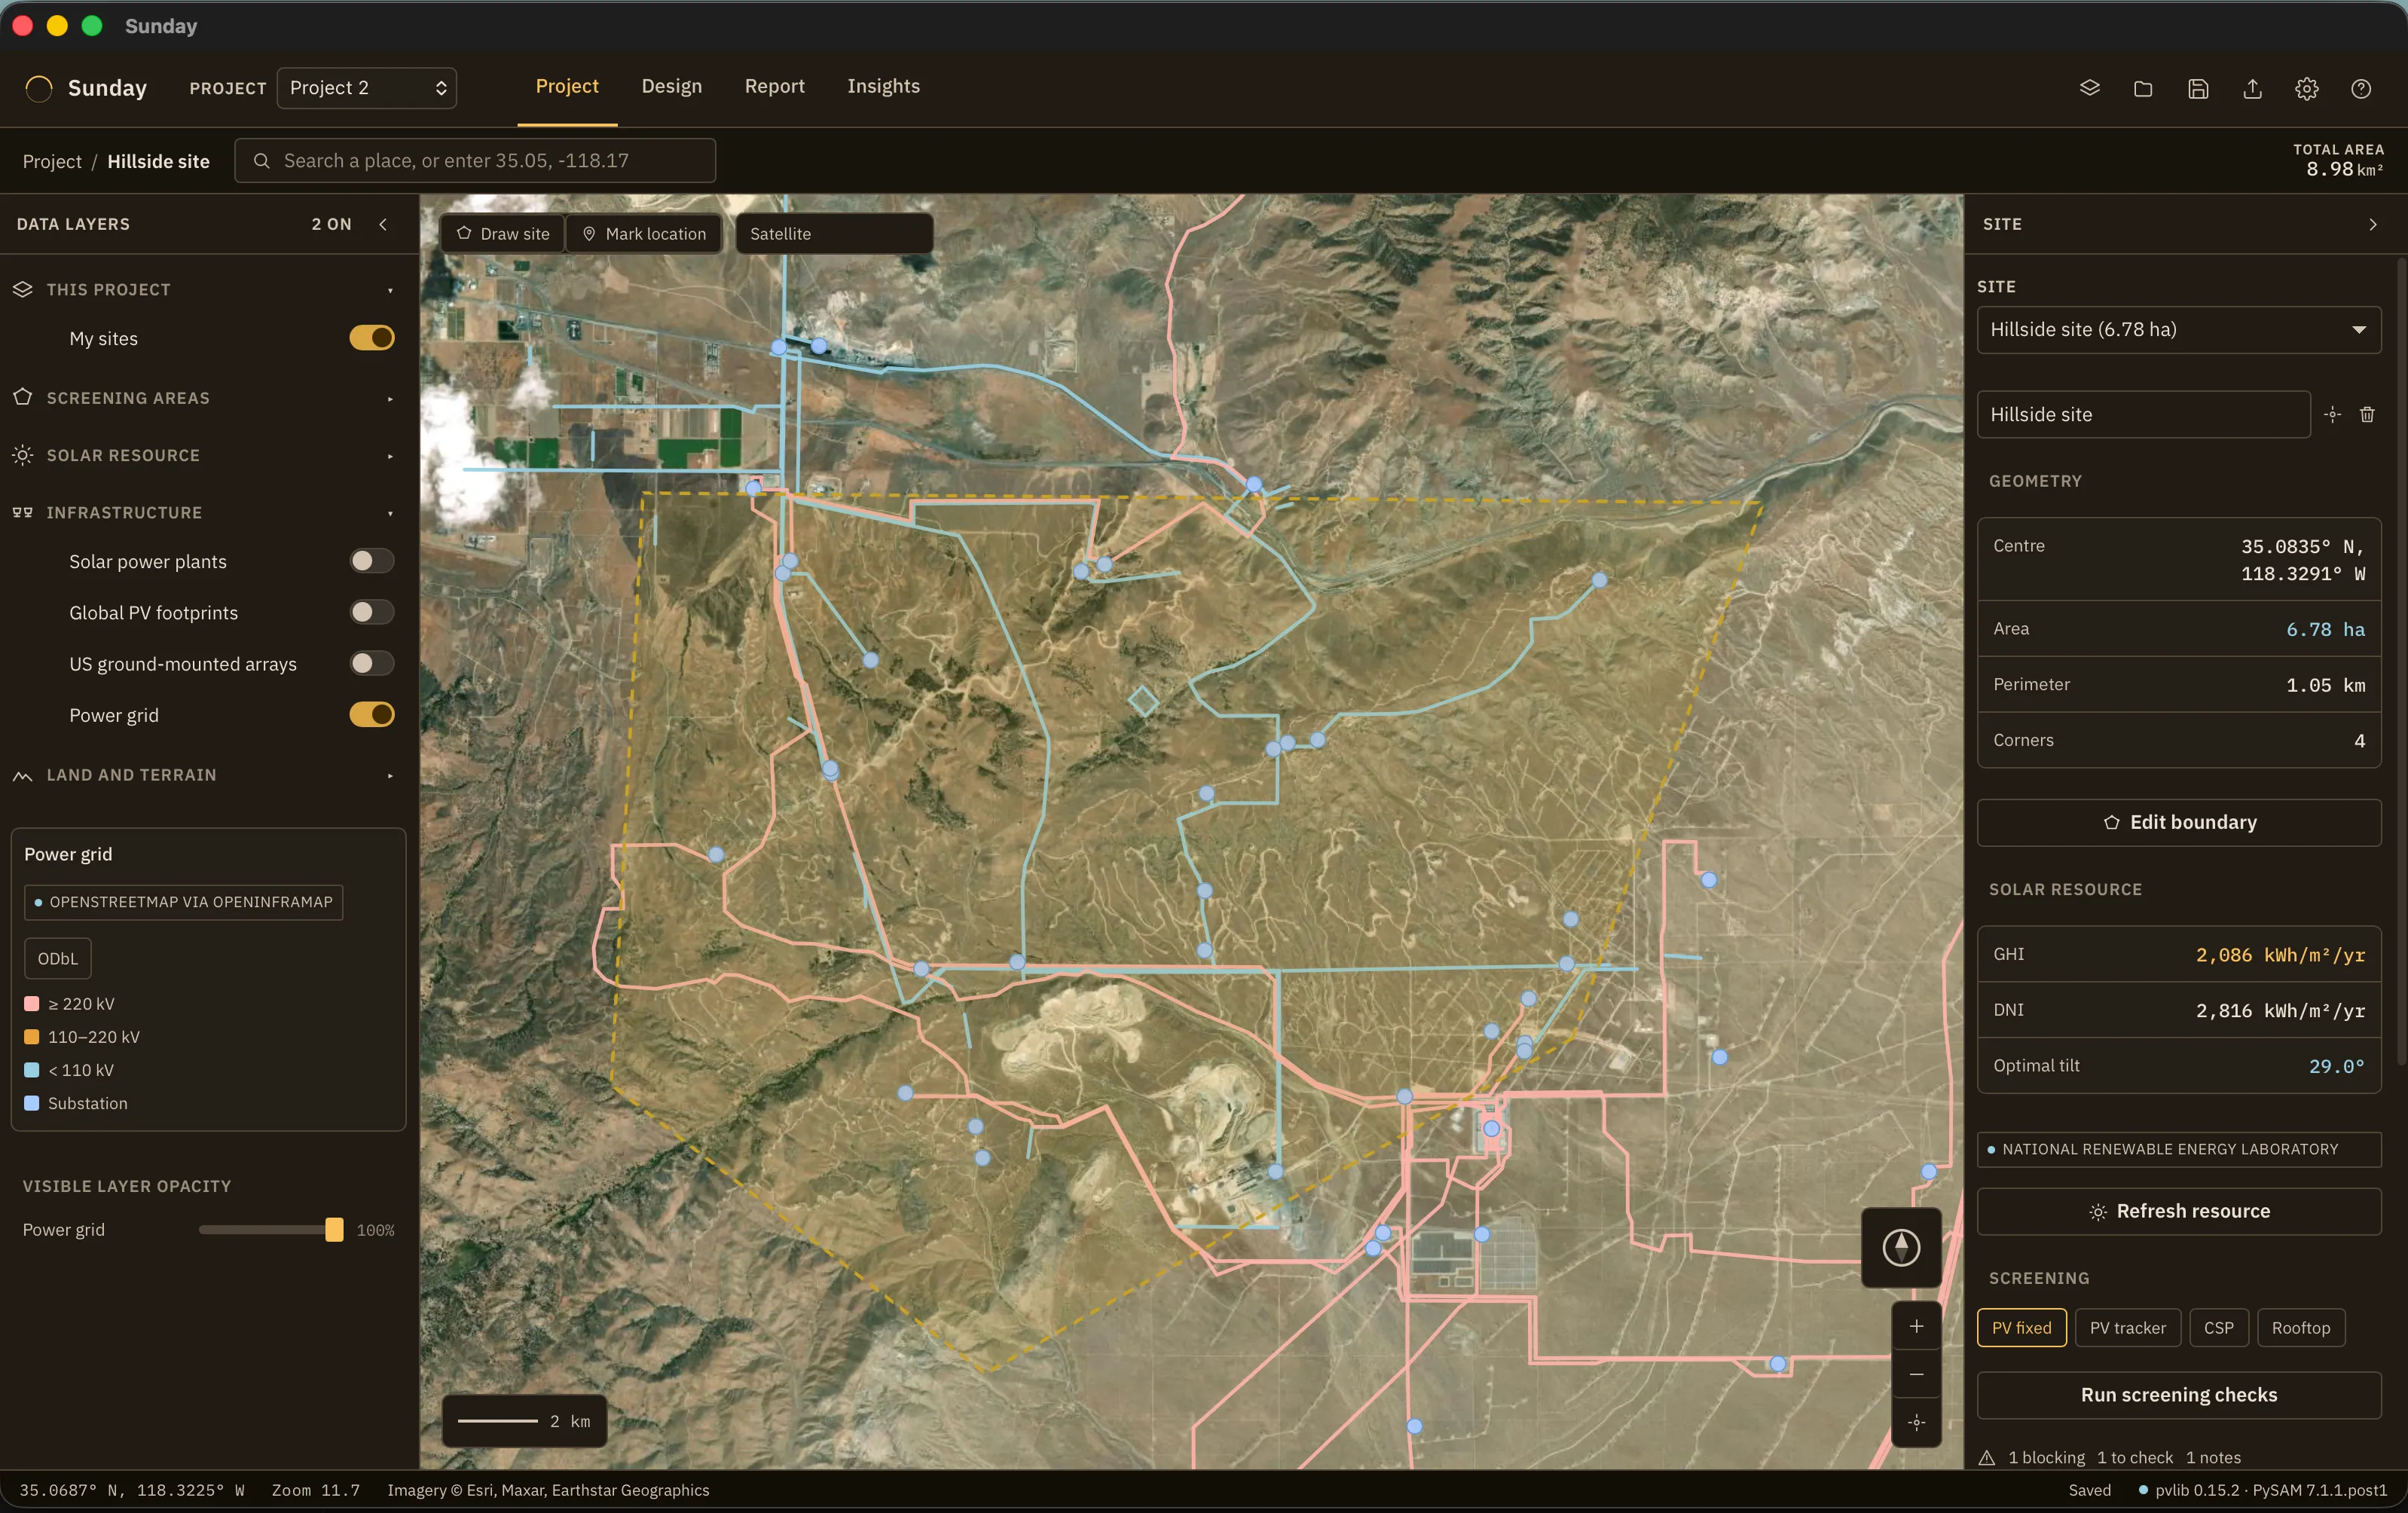Locate site with crosshair icon beside Hillside site
Image resolution: width=2408 pixels, height=1513 pixels.
tap(2332, 414)
